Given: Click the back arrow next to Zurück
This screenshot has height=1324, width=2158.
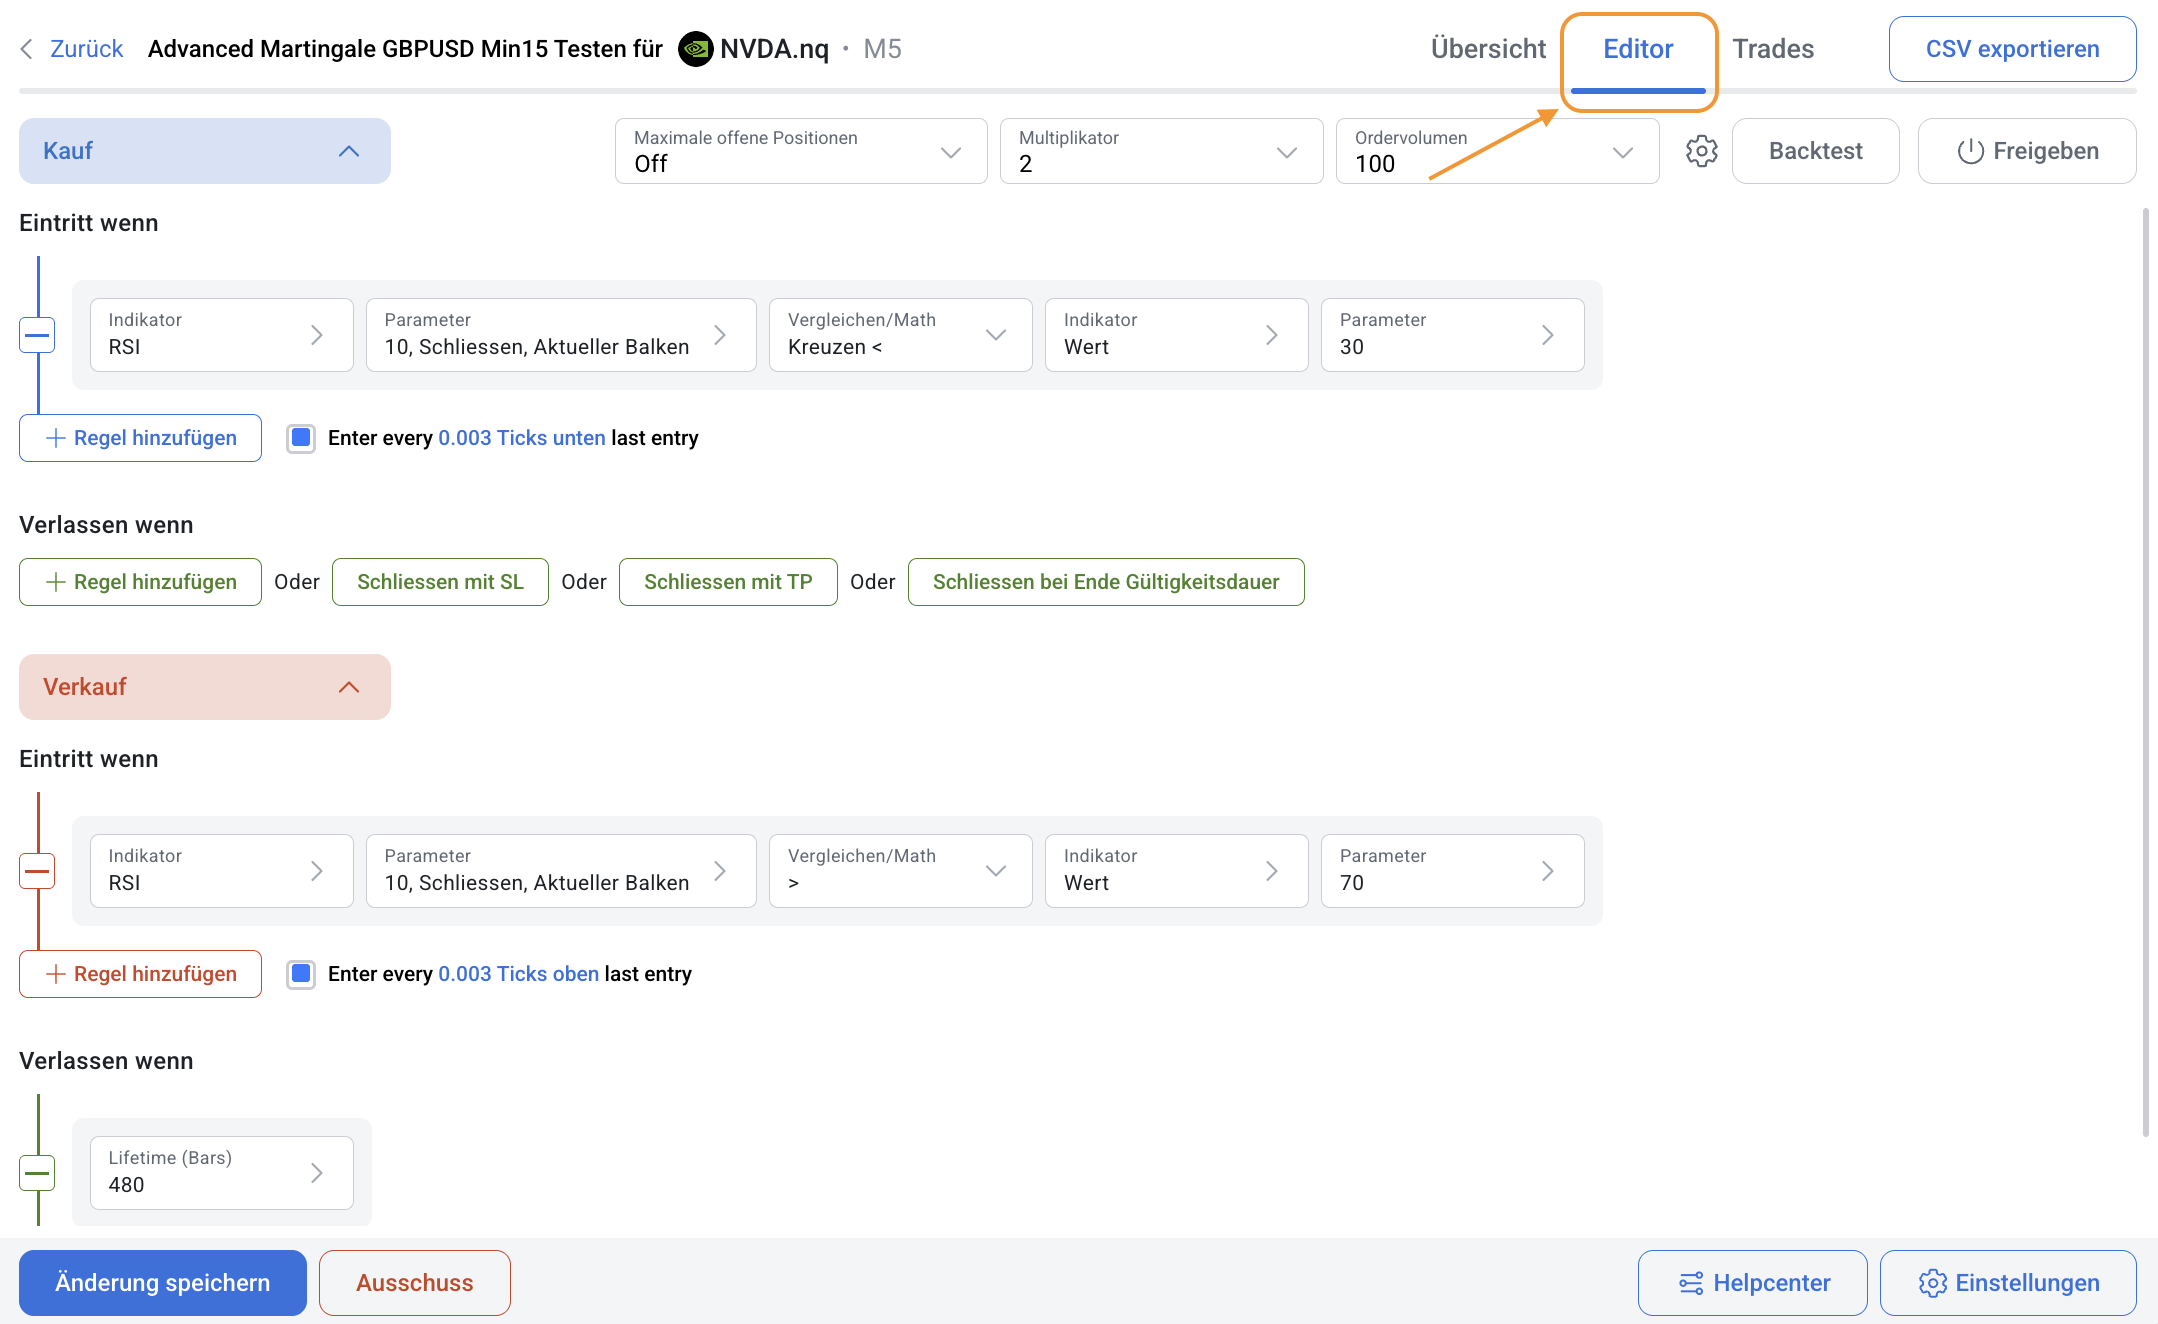Looking at the screenshot, I should click(x=27, y=49).
